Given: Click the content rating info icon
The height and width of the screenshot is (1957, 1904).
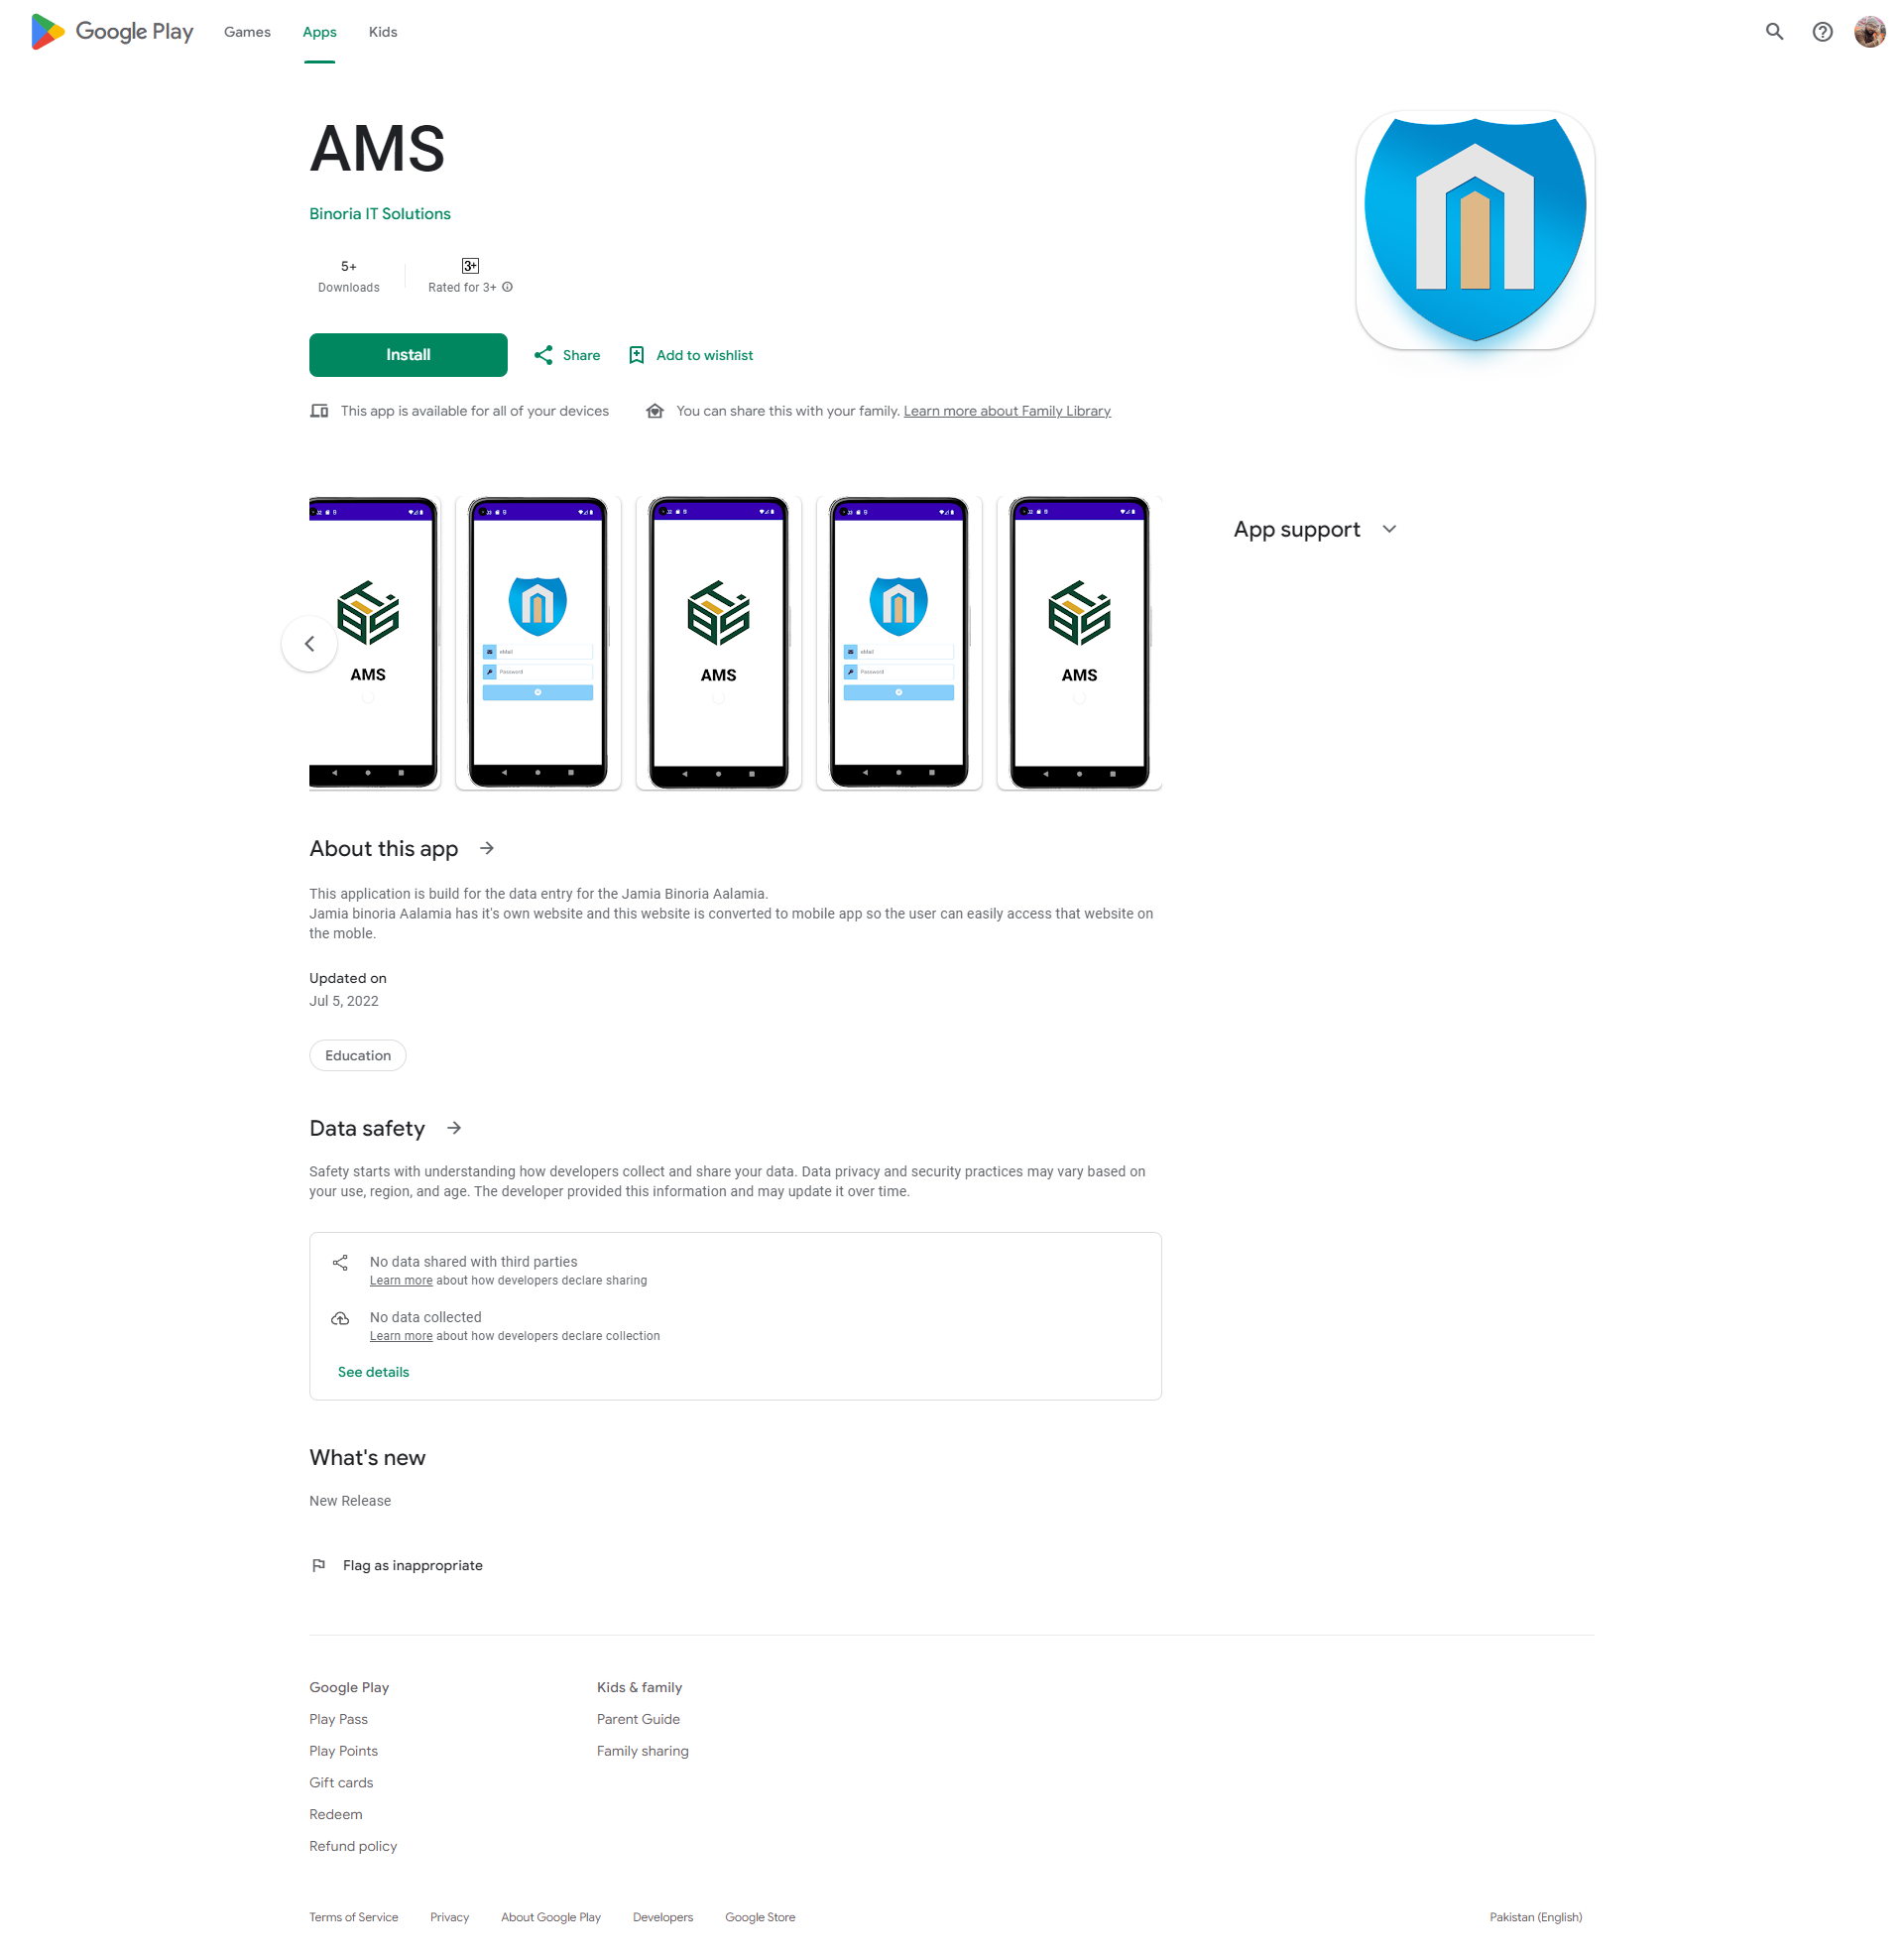Looking at the screenshot, I should [507, 287].
